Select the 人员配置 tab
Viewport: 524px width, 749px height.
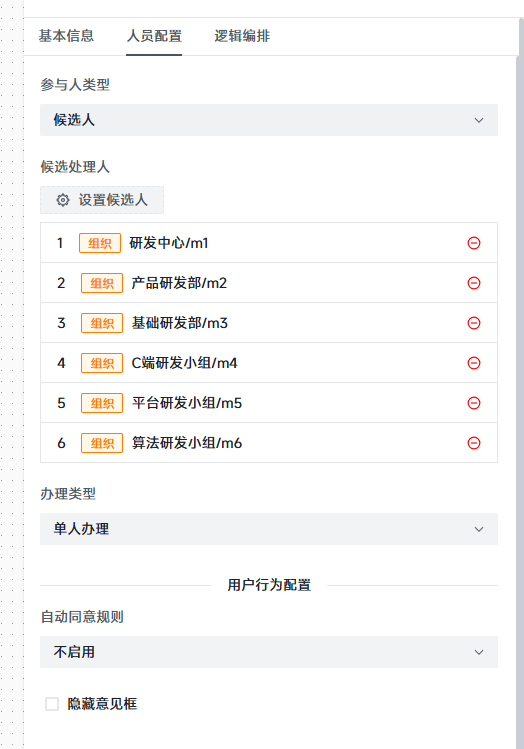[154, 36]
